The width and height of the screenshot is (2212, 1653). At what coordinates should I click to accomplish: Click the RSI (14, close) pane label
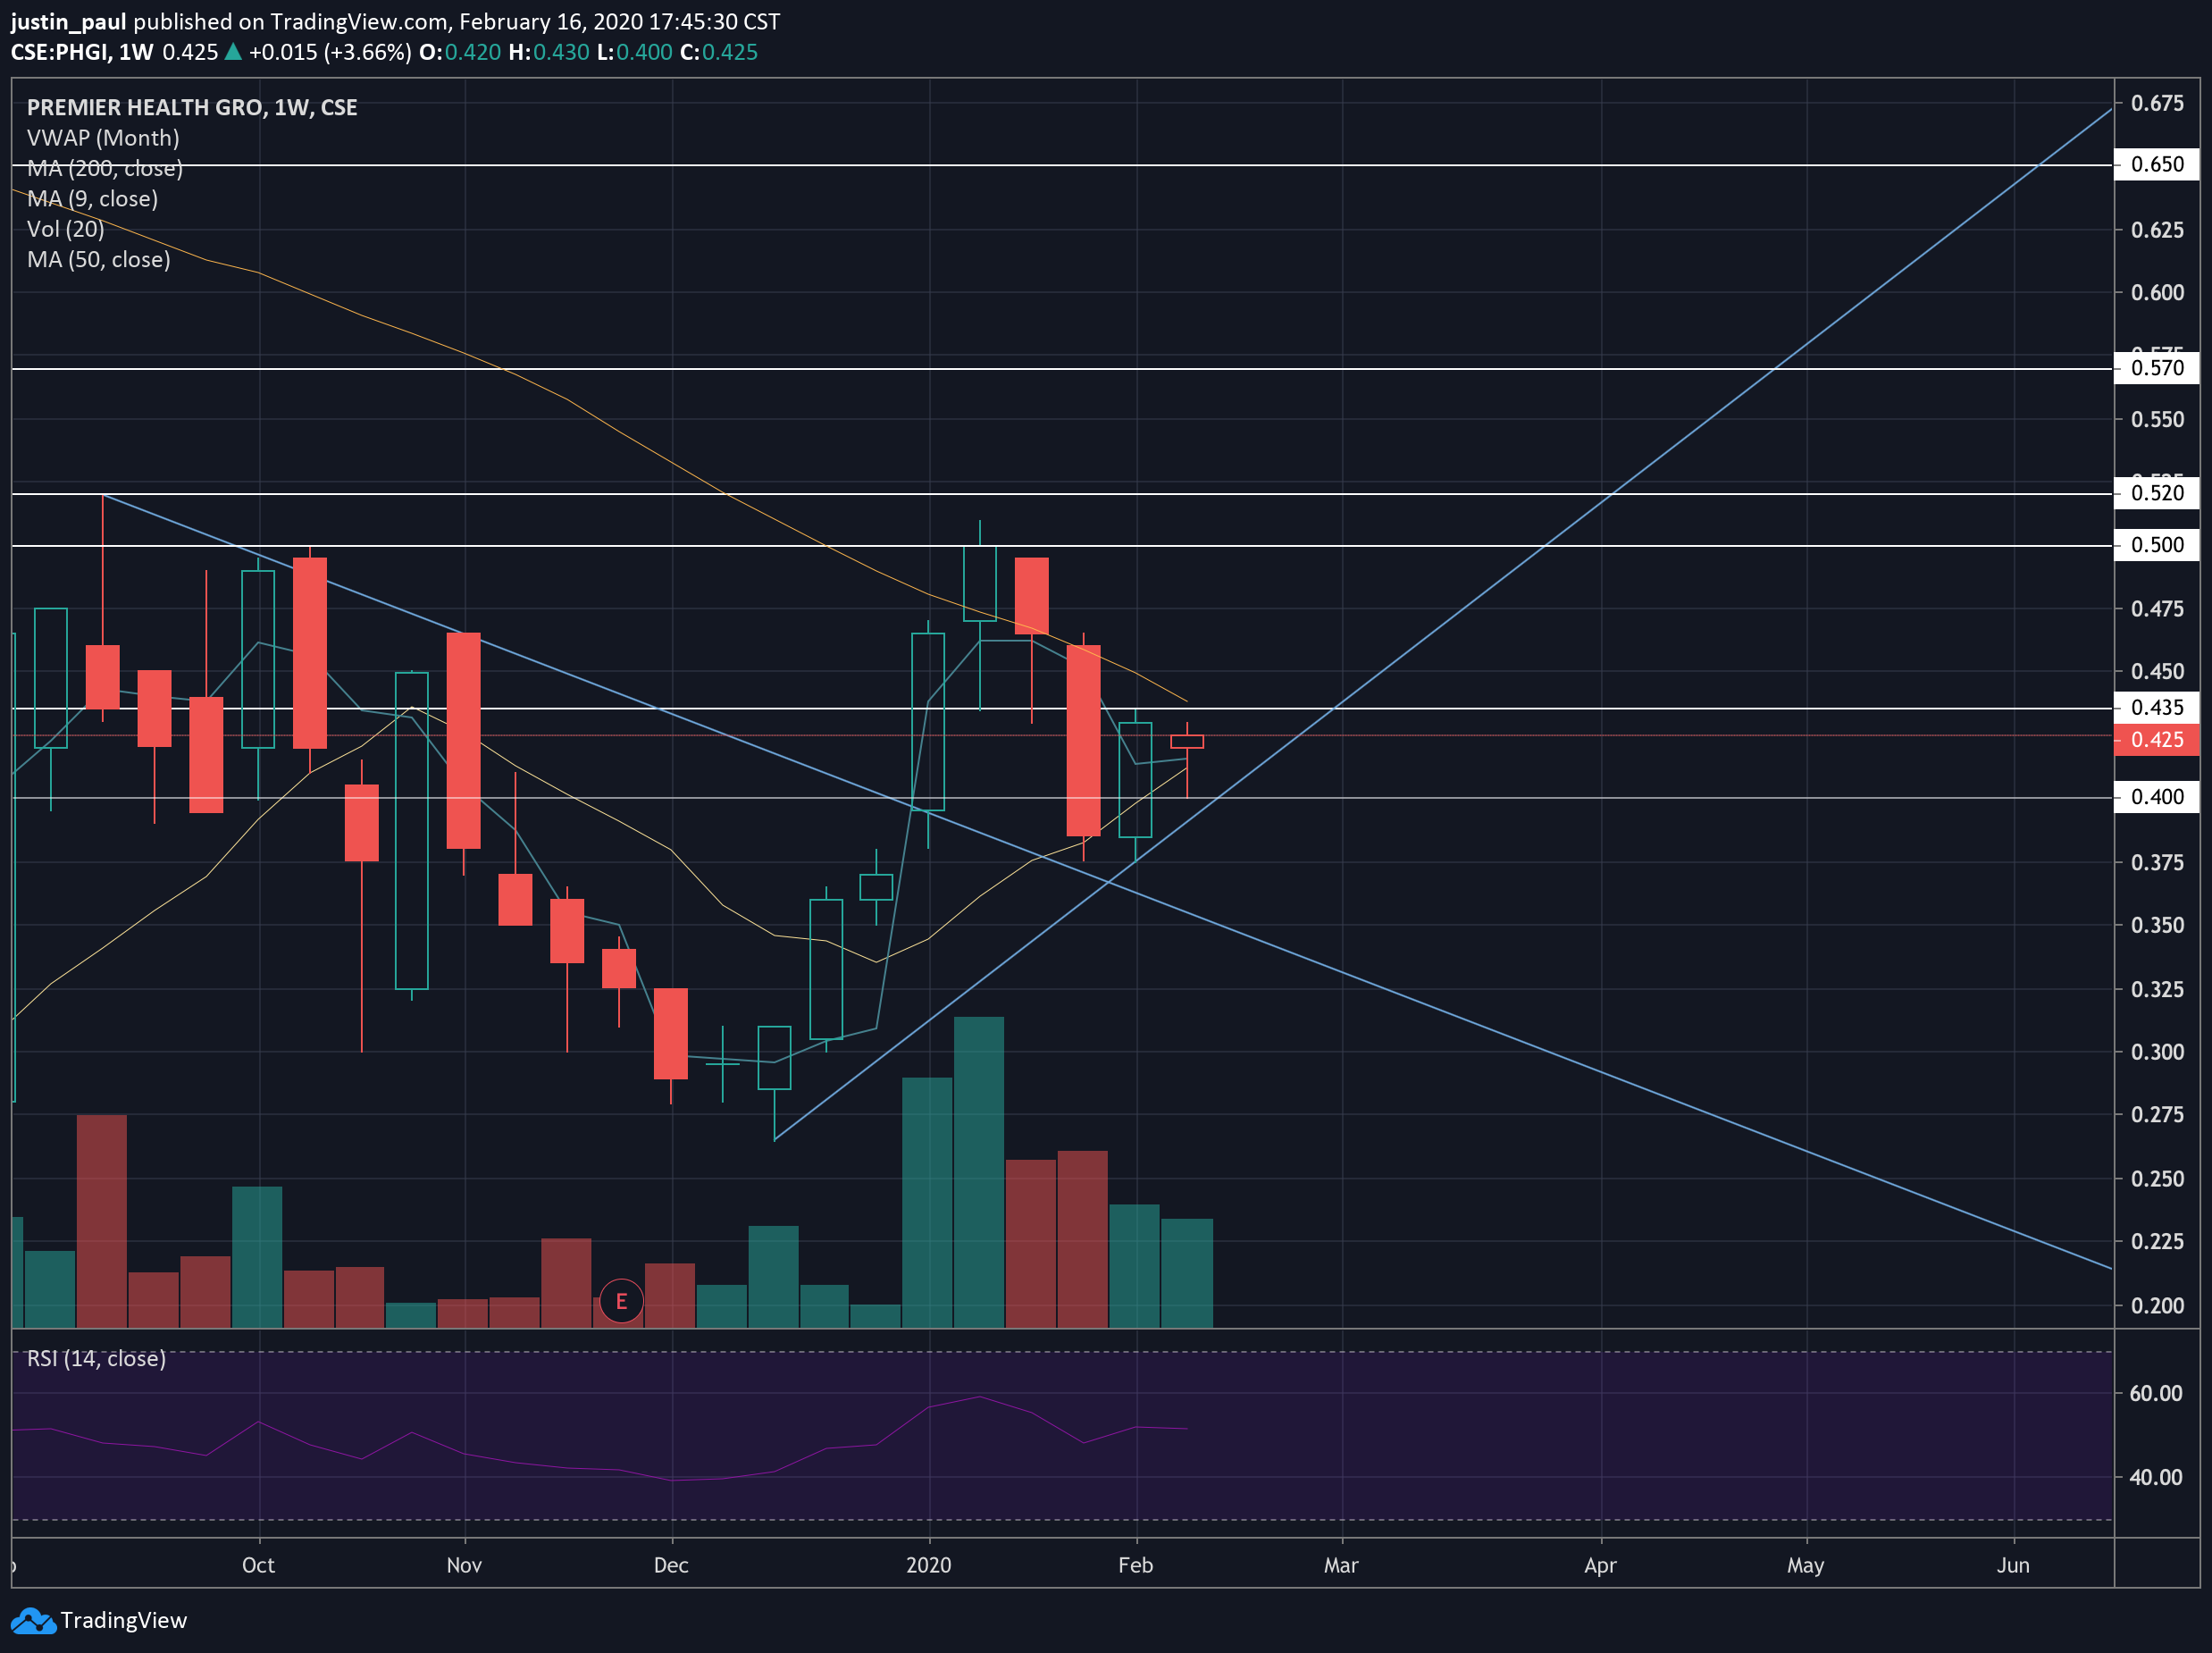click(x=96, y=1358)
